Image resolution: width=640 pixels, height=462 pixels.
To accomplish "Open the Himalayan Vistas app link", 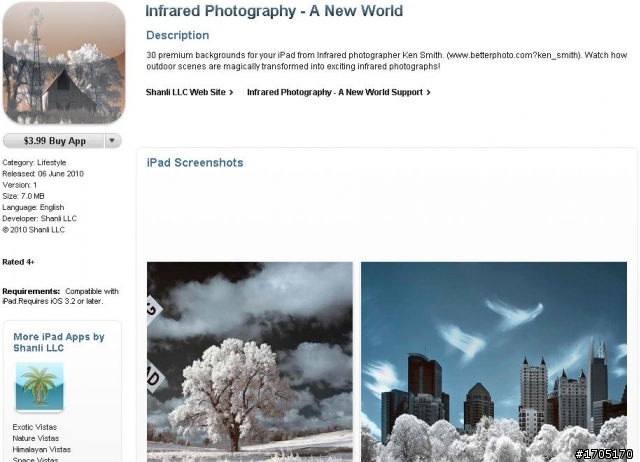I will tap(42, 449).
